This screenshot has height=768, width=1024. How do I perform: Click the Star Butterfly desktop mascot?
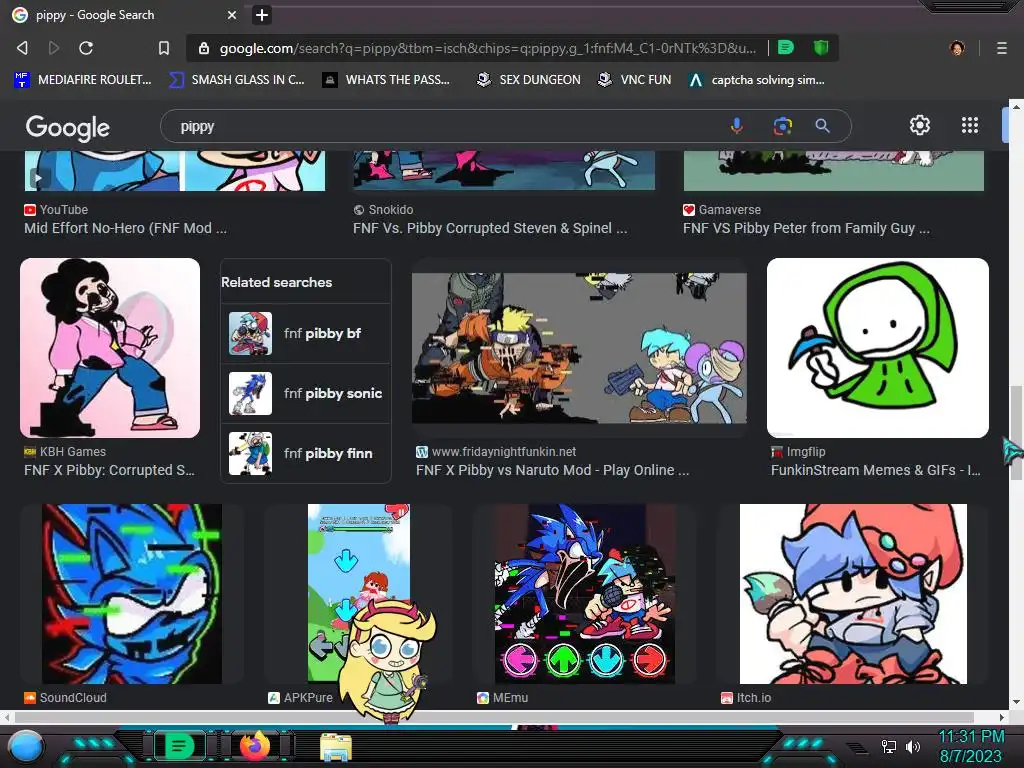pyautogui.click(x=389, y=661)
